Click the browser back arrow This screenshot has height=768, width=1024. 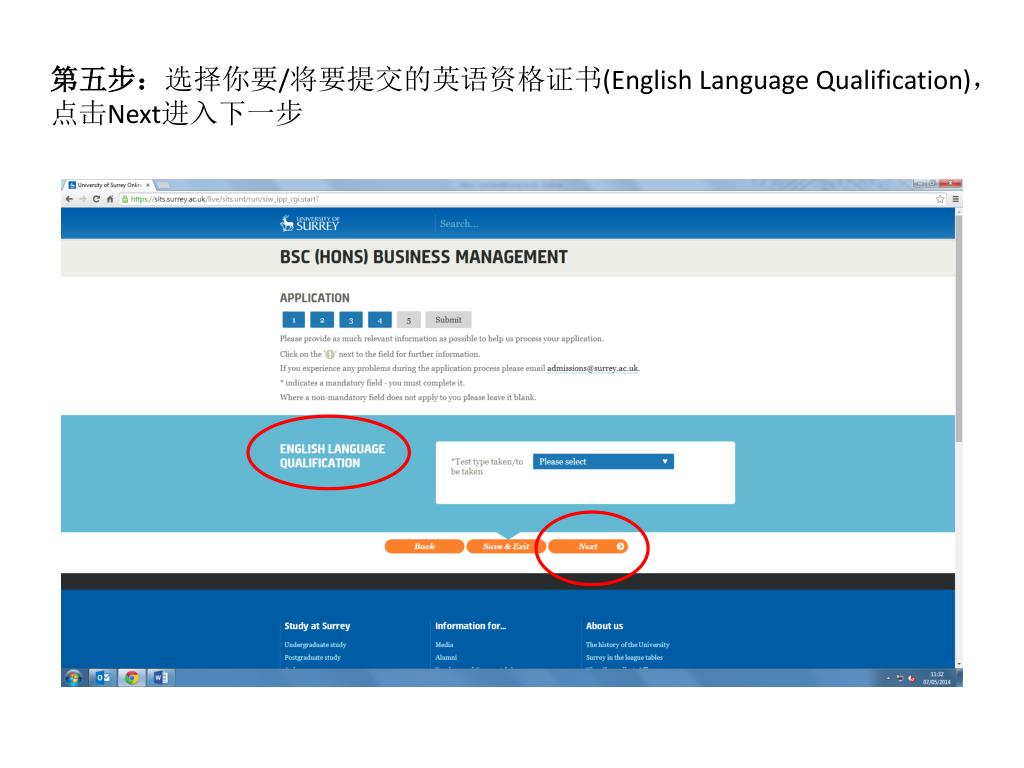(x=69, y=199)
